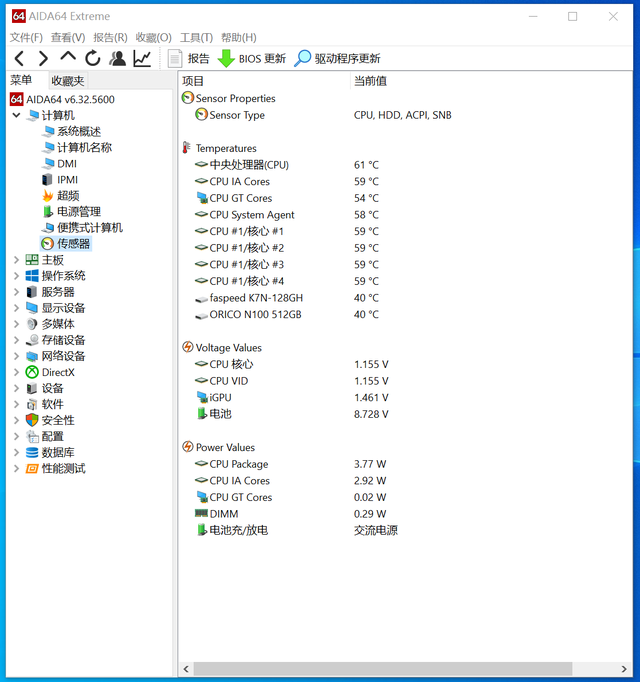
Task: Switch to the 菜单 tab
Action: pos(21,80)
